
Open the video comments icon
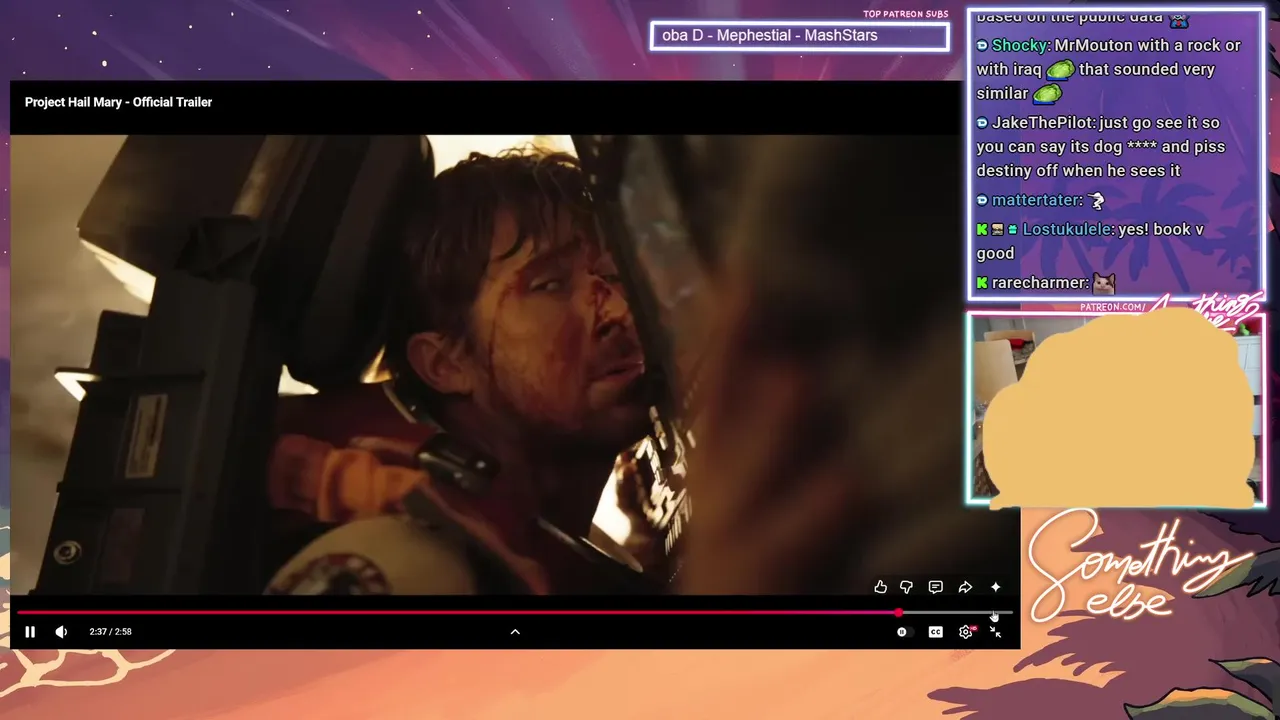click(936, 587)
